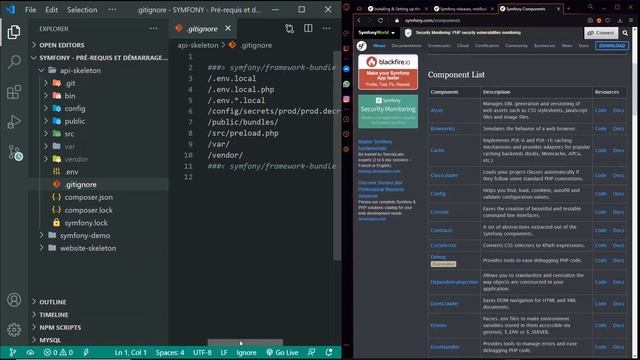640x360 pixels.
Task: Close the .gitignore editor tab
Action: (228, 28)
